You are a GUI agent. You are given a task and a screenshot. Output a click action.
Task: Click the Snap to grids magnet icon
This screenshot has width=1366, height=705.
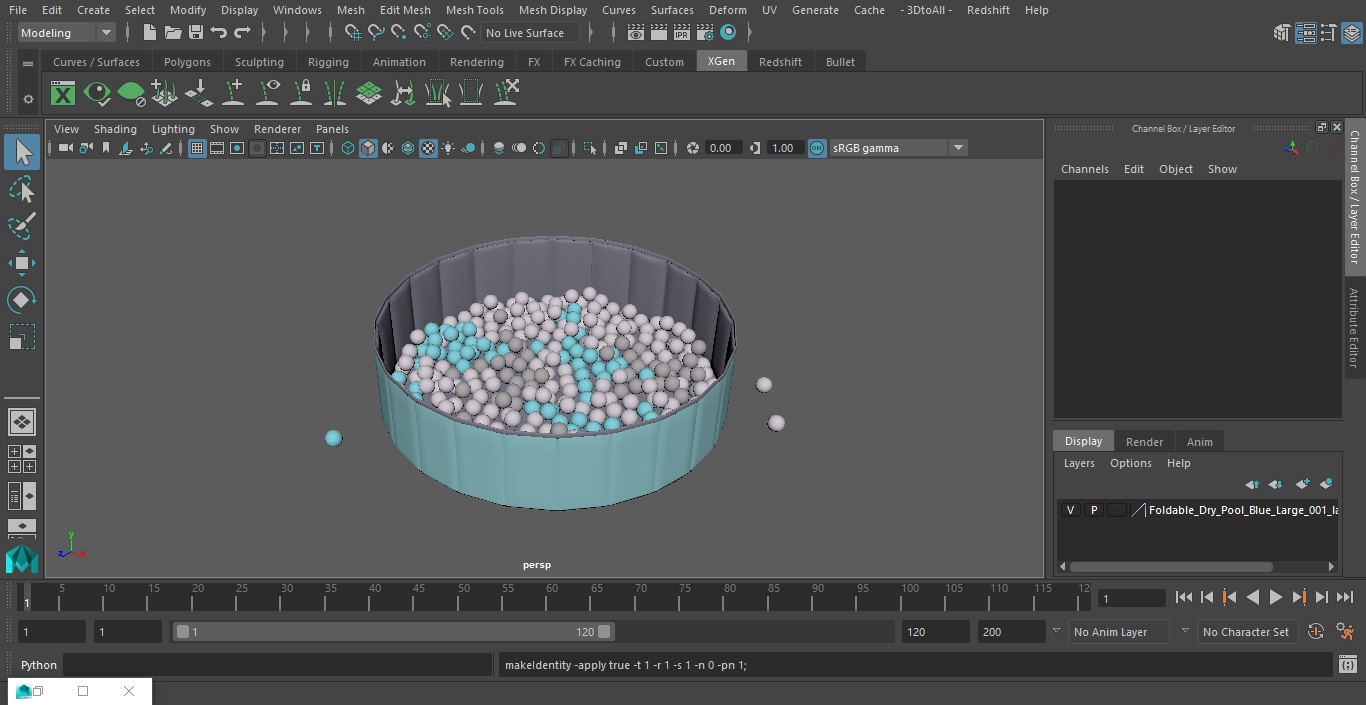[352, 33]
